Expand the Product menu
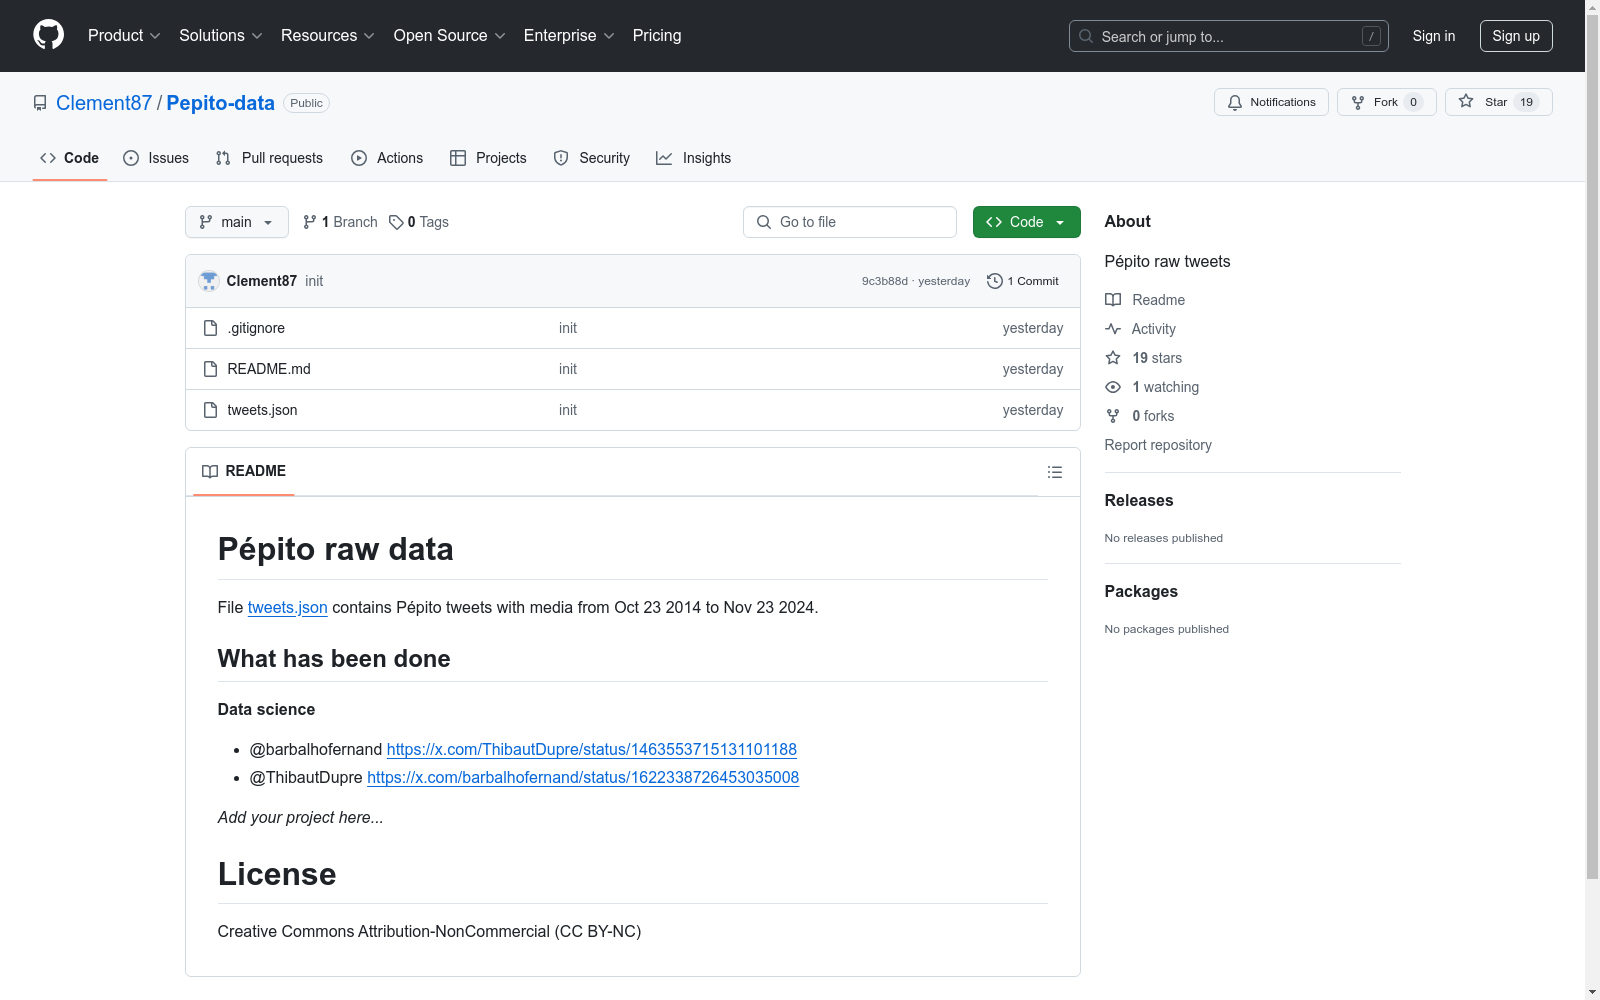 pyautogui.click(x=124, y=35)
